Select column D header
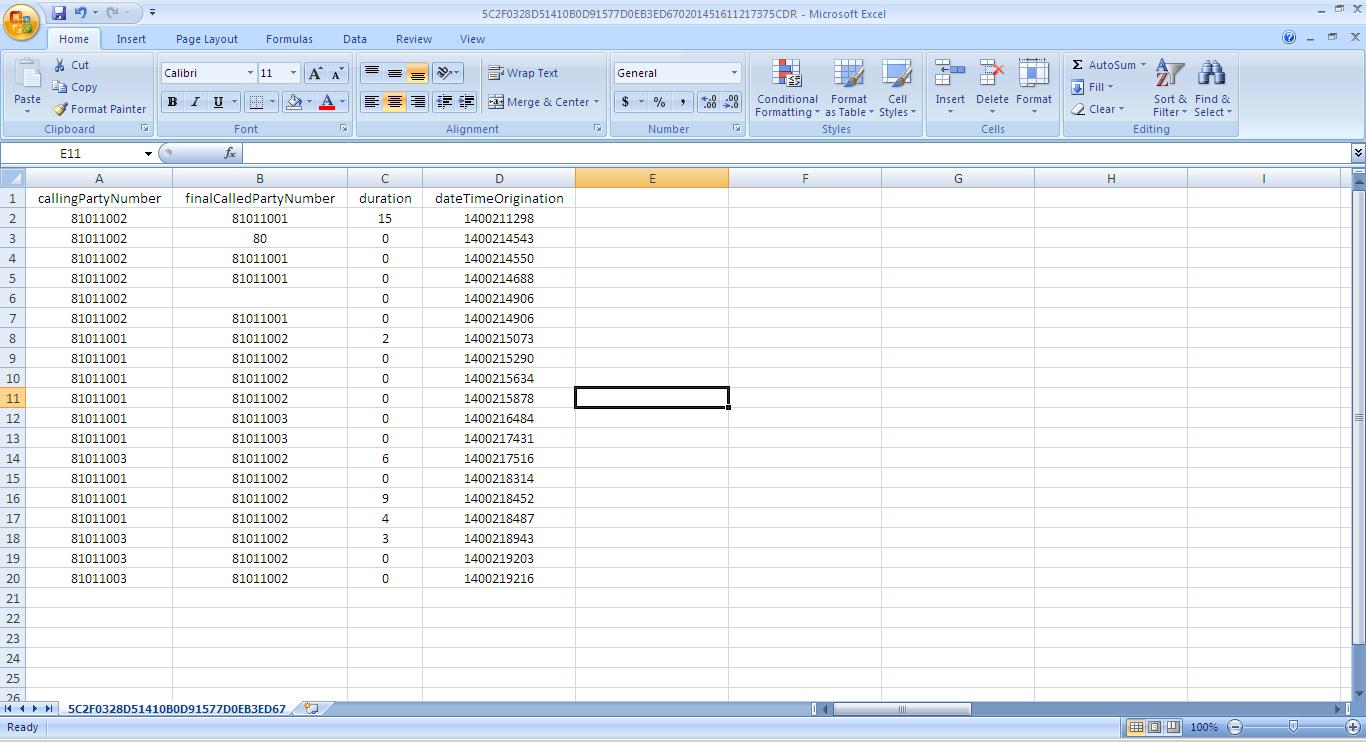 pos(499,178)
